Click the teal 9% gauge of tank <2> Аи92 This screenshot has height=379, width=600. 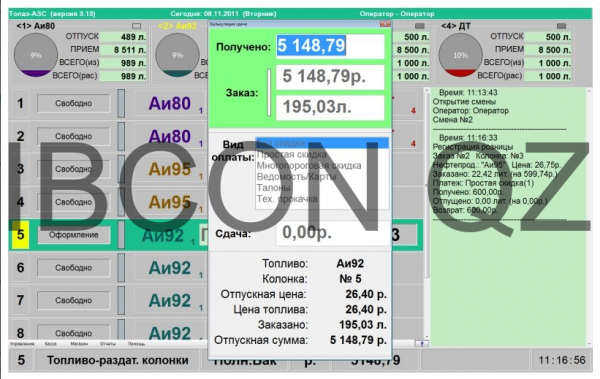click(x=177, y=55)
